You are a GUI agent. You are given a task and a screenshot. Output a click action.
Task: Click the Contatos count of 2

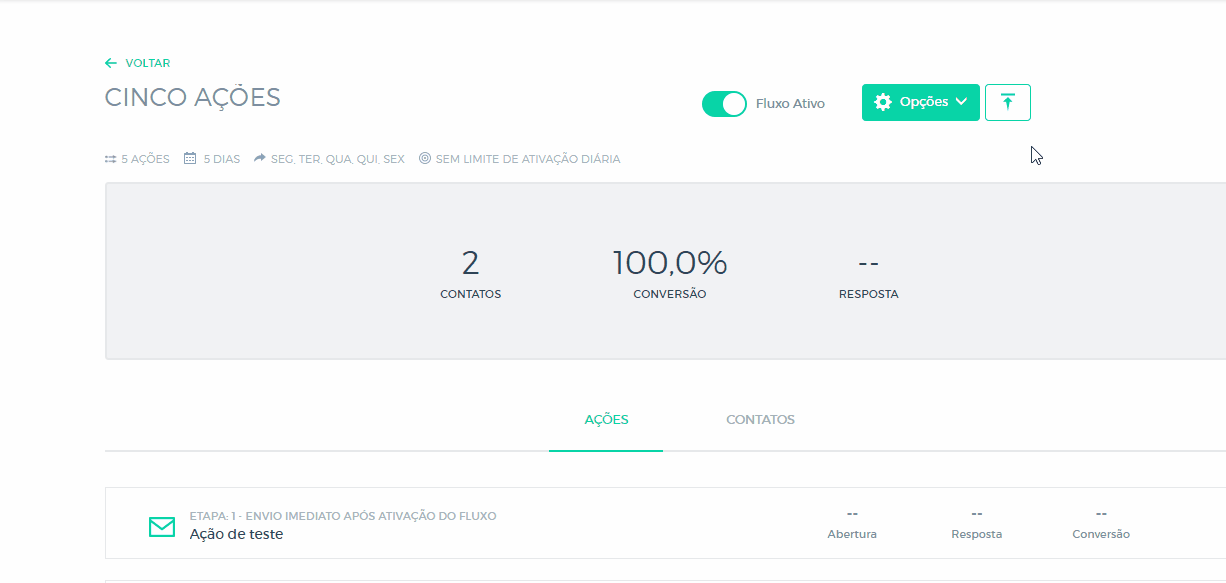470,264
